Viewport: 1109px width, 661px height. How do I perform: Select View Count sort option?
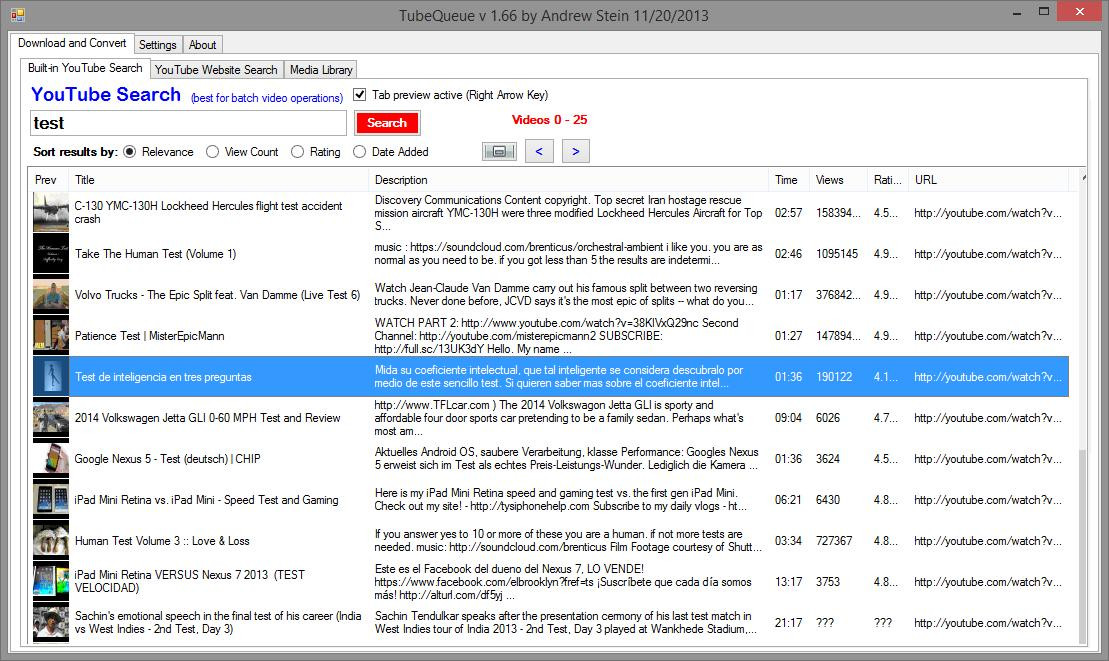click(212, 151)
